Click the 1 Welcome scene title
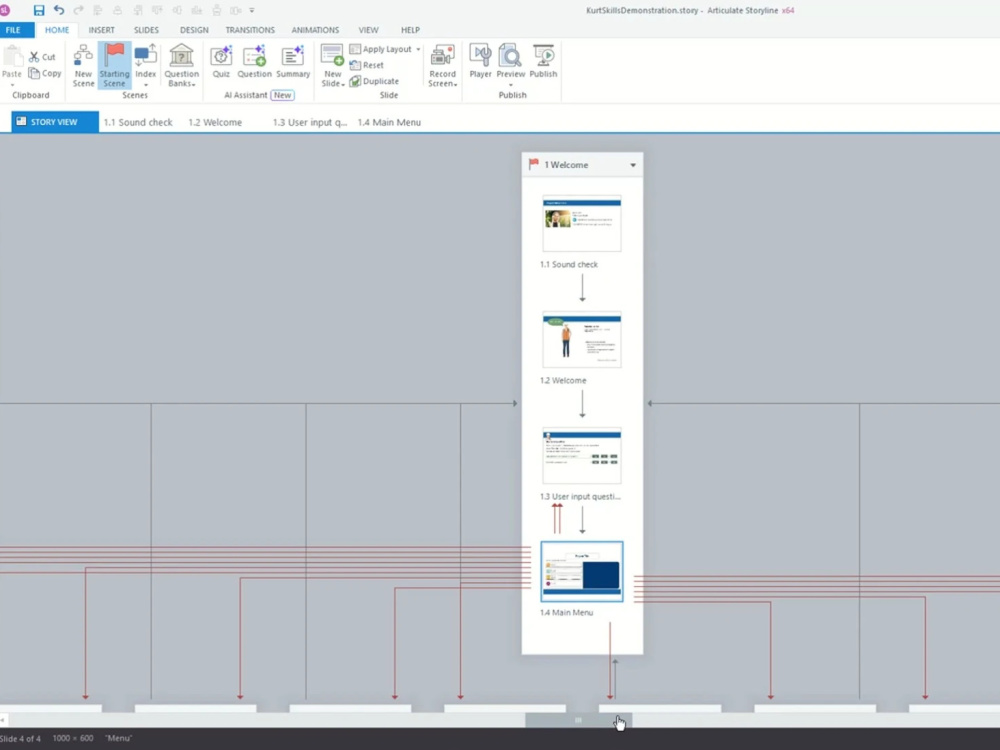The height and width of the screenshot is (750, 1000). (566, 165)
